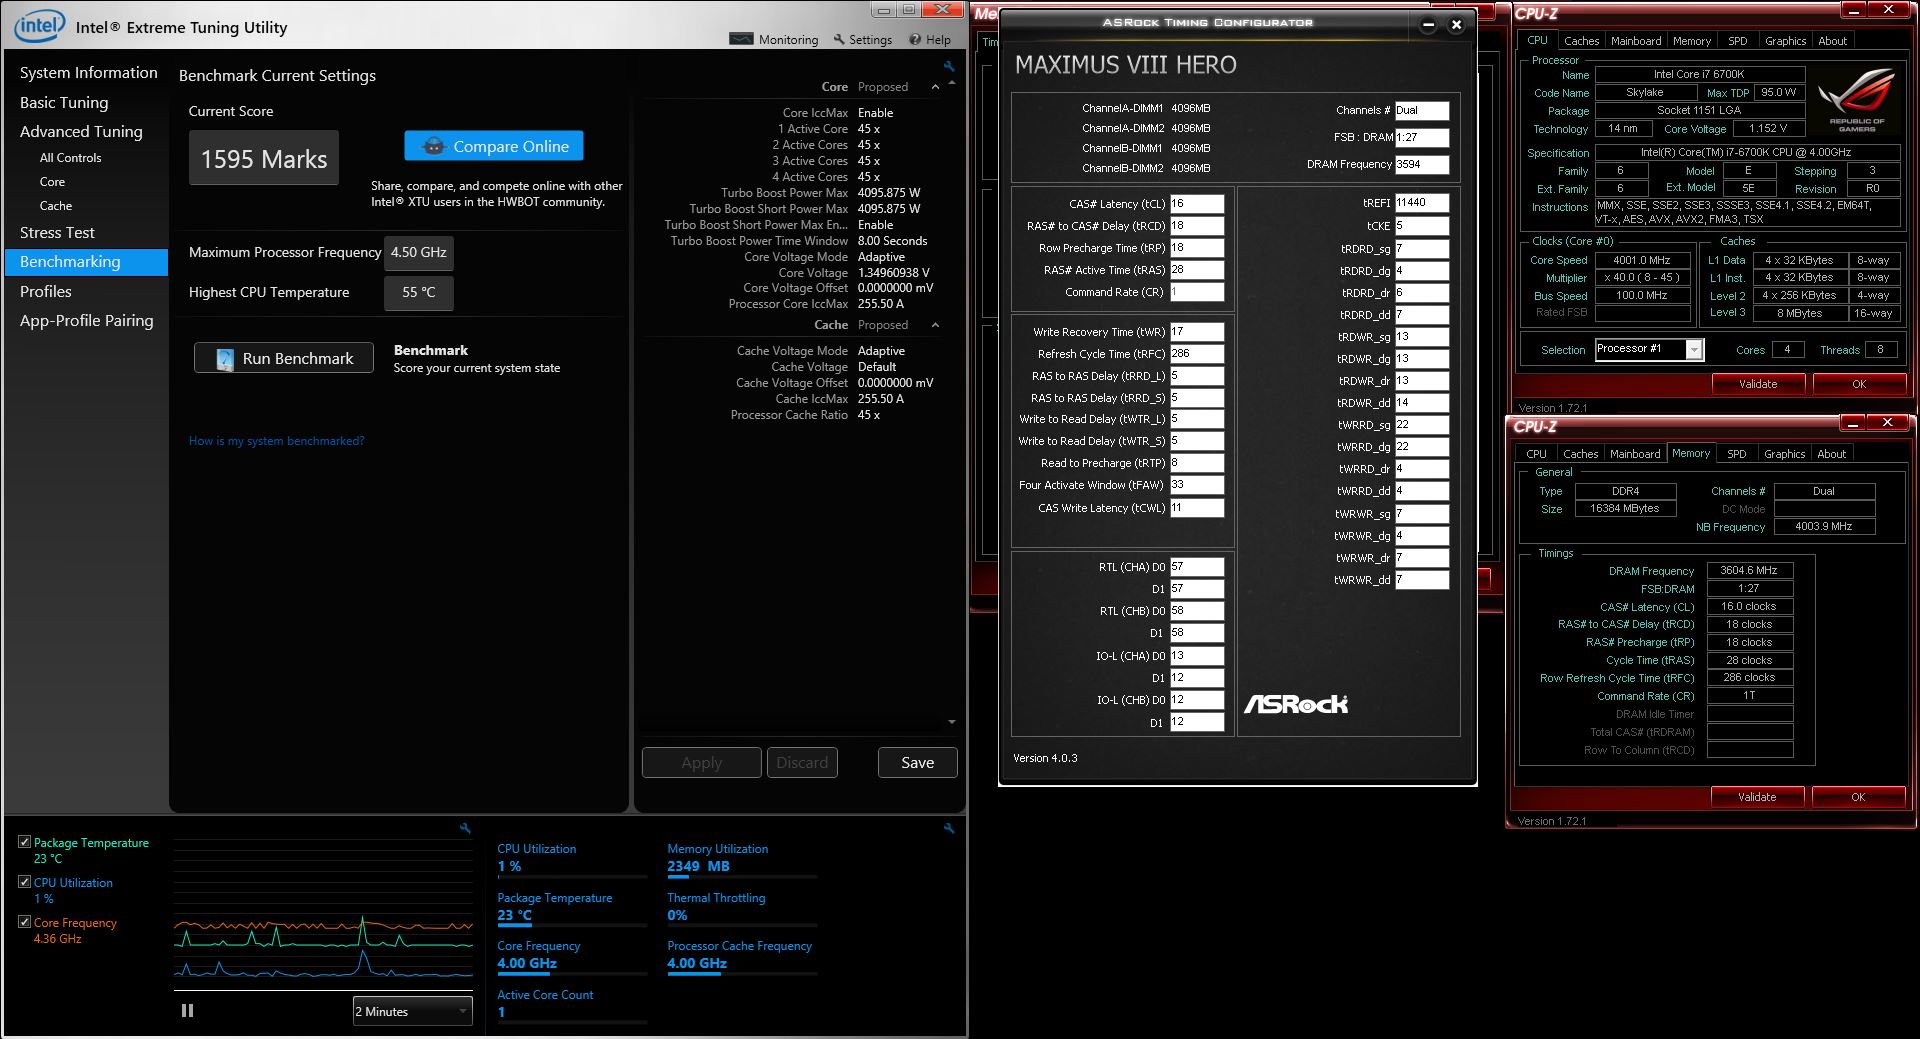
Task: Close the ASRock Timing Configurator window
Action: 1456,25
